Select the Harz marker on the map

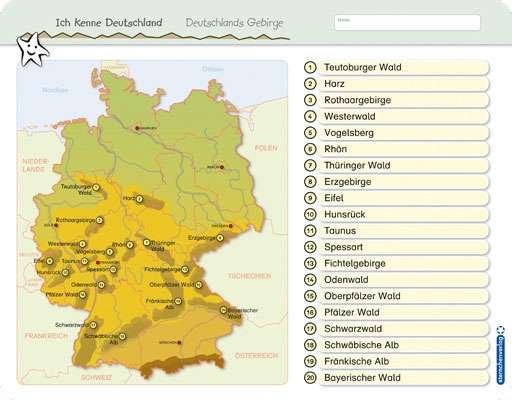pos(139,199)
